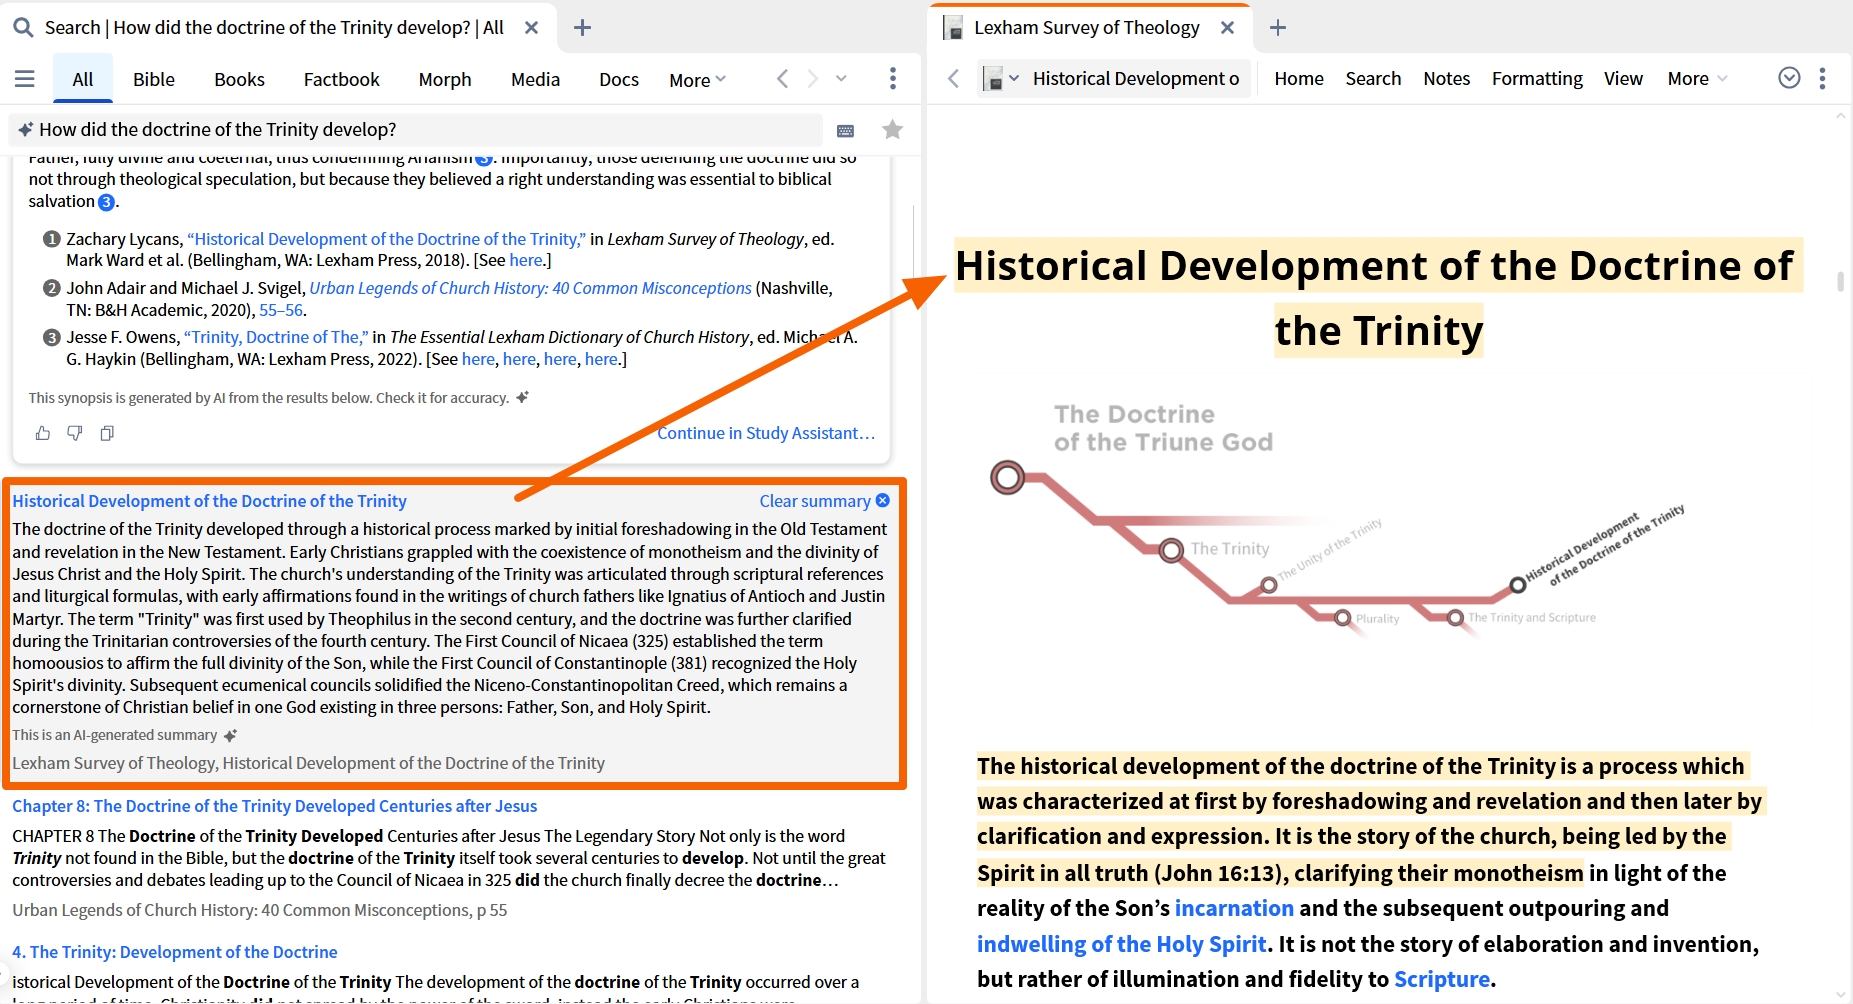
Task: Click the Plurality node on the roadmap
Action: (1343, 618)
